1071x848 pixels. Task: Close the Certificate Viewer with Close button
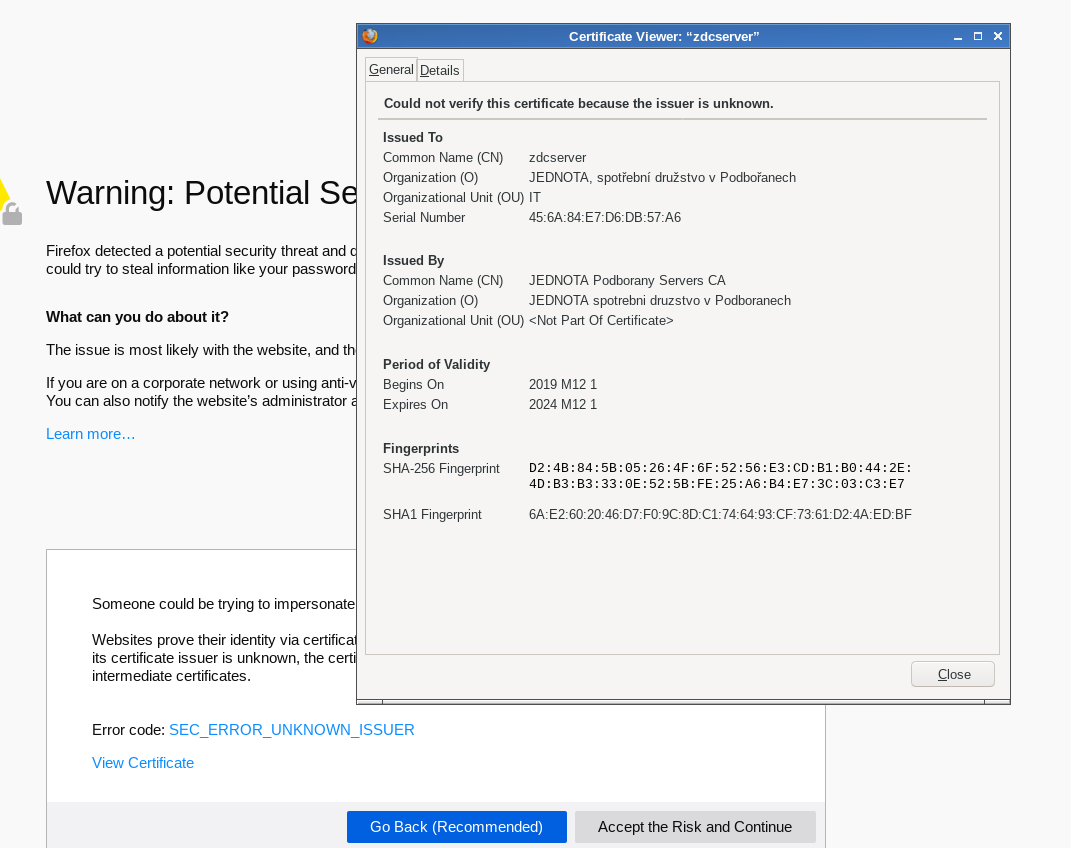pos(953,675)
